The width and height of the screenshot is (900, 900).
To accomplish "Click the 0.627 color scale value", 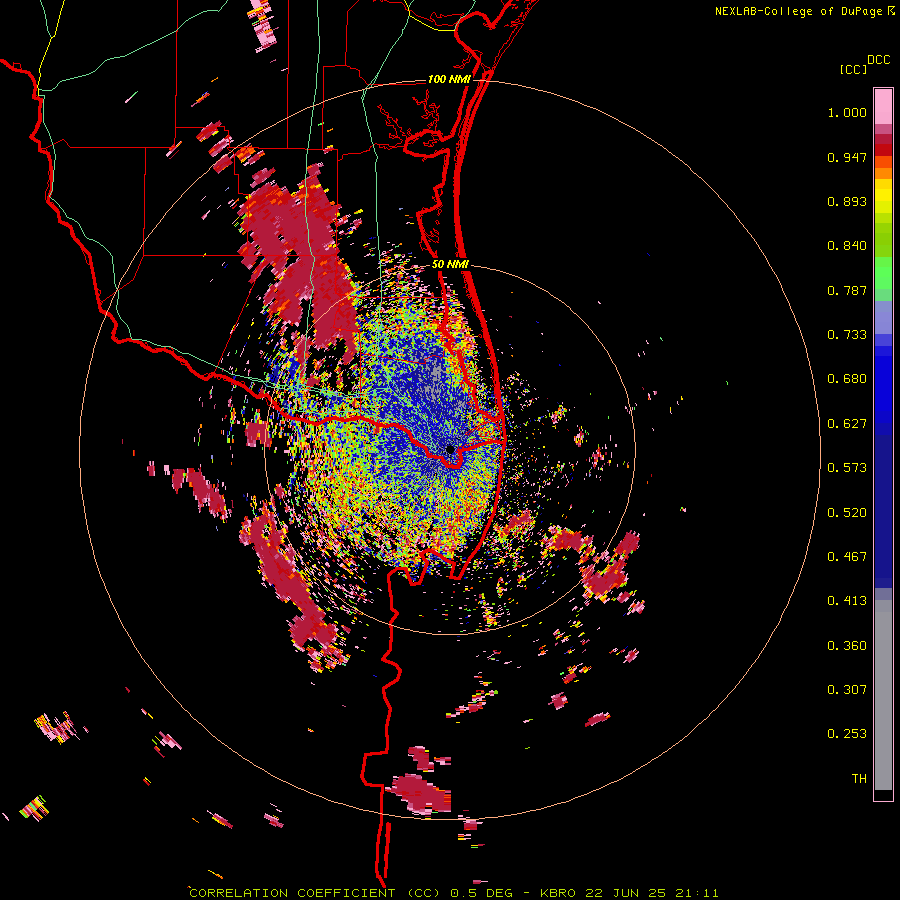I will click(x=847, y=424).
